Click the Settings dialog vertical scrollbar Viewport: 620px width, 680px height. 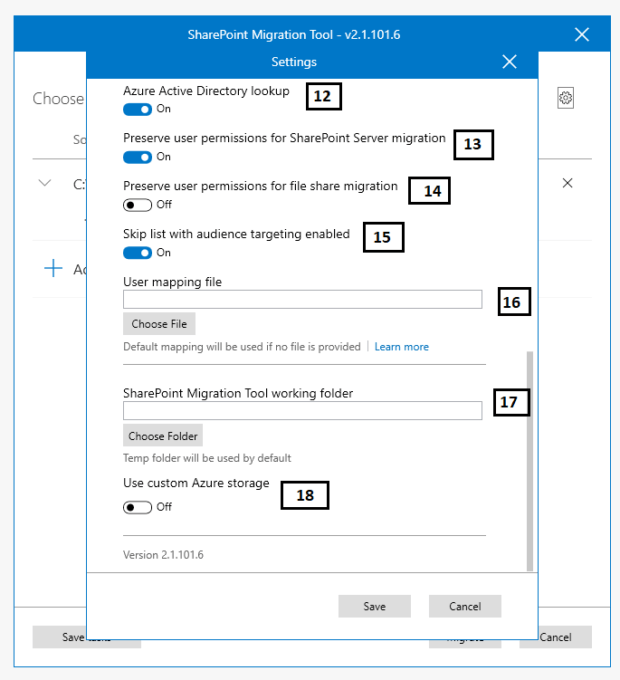click(x=529, y=461)
